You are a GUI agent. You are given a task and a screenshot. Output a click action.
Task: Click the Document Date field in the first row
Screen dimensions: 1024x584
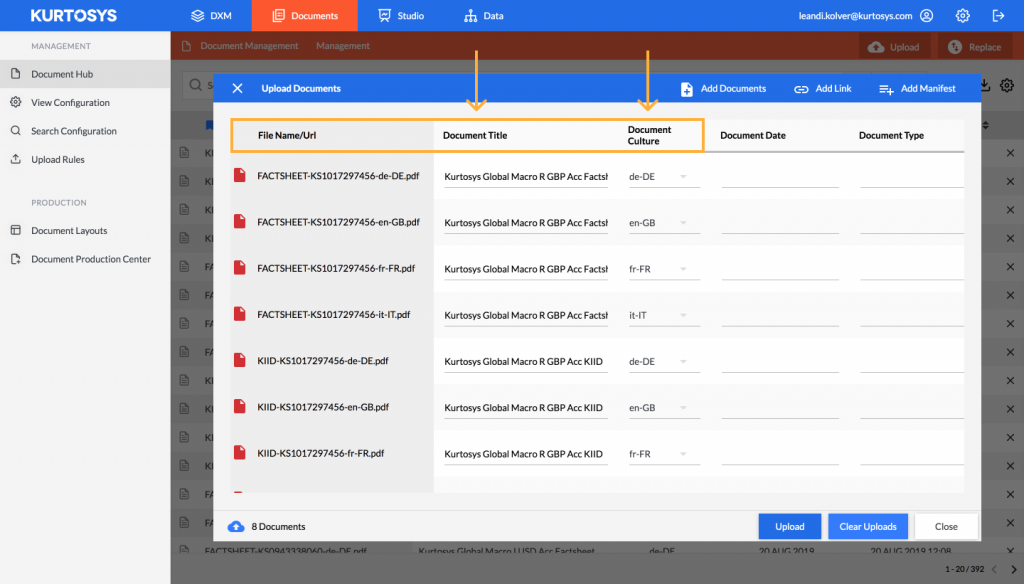pyautogui.click(x=780, y=177)
